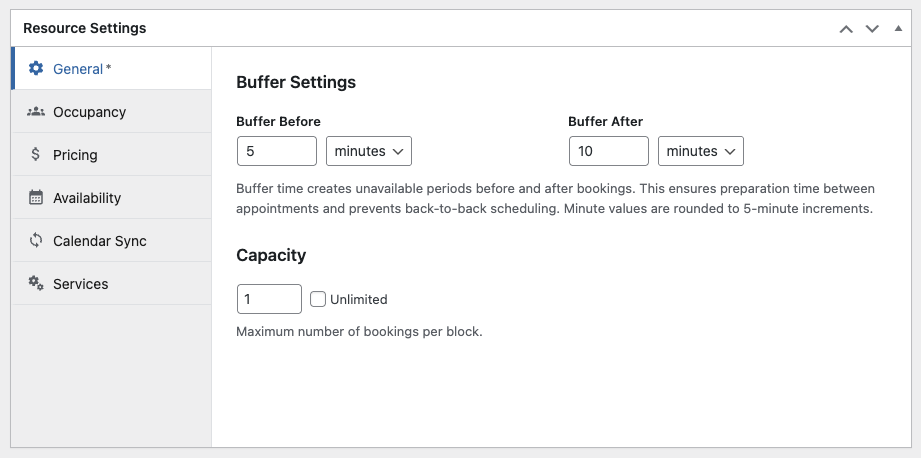Move the panel down with the down arrow
Image resolution: width=921 pixels, height=458 pixels.
point(872,29)
